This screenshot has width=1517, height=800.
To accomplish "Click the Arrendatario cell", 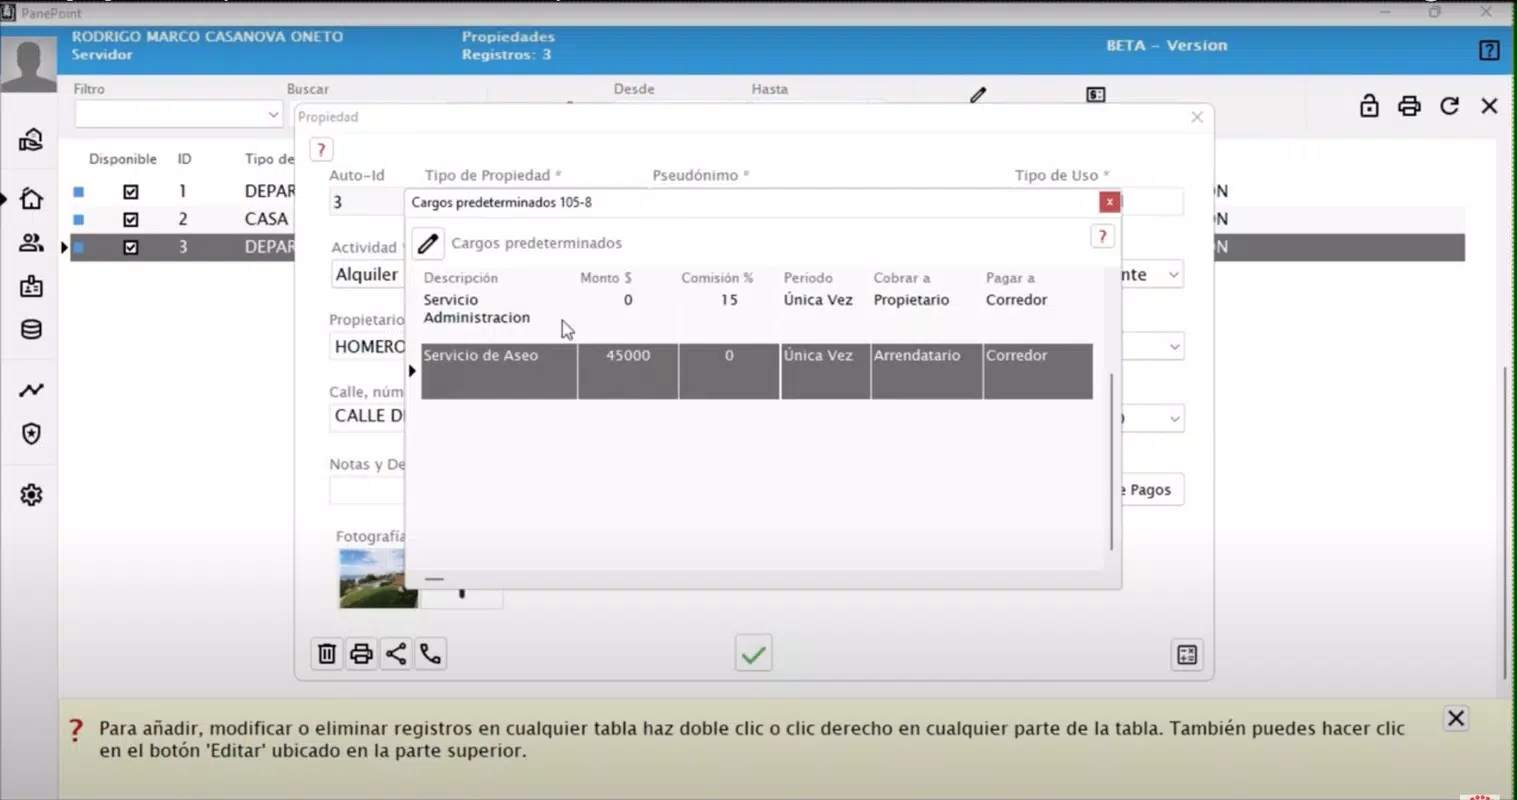I will point(926,371).
